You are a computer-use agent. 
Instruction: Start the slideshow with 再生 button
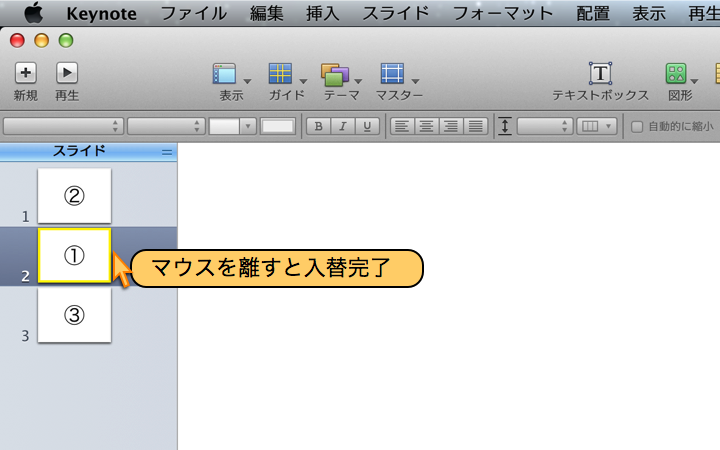tap(67, 73)
